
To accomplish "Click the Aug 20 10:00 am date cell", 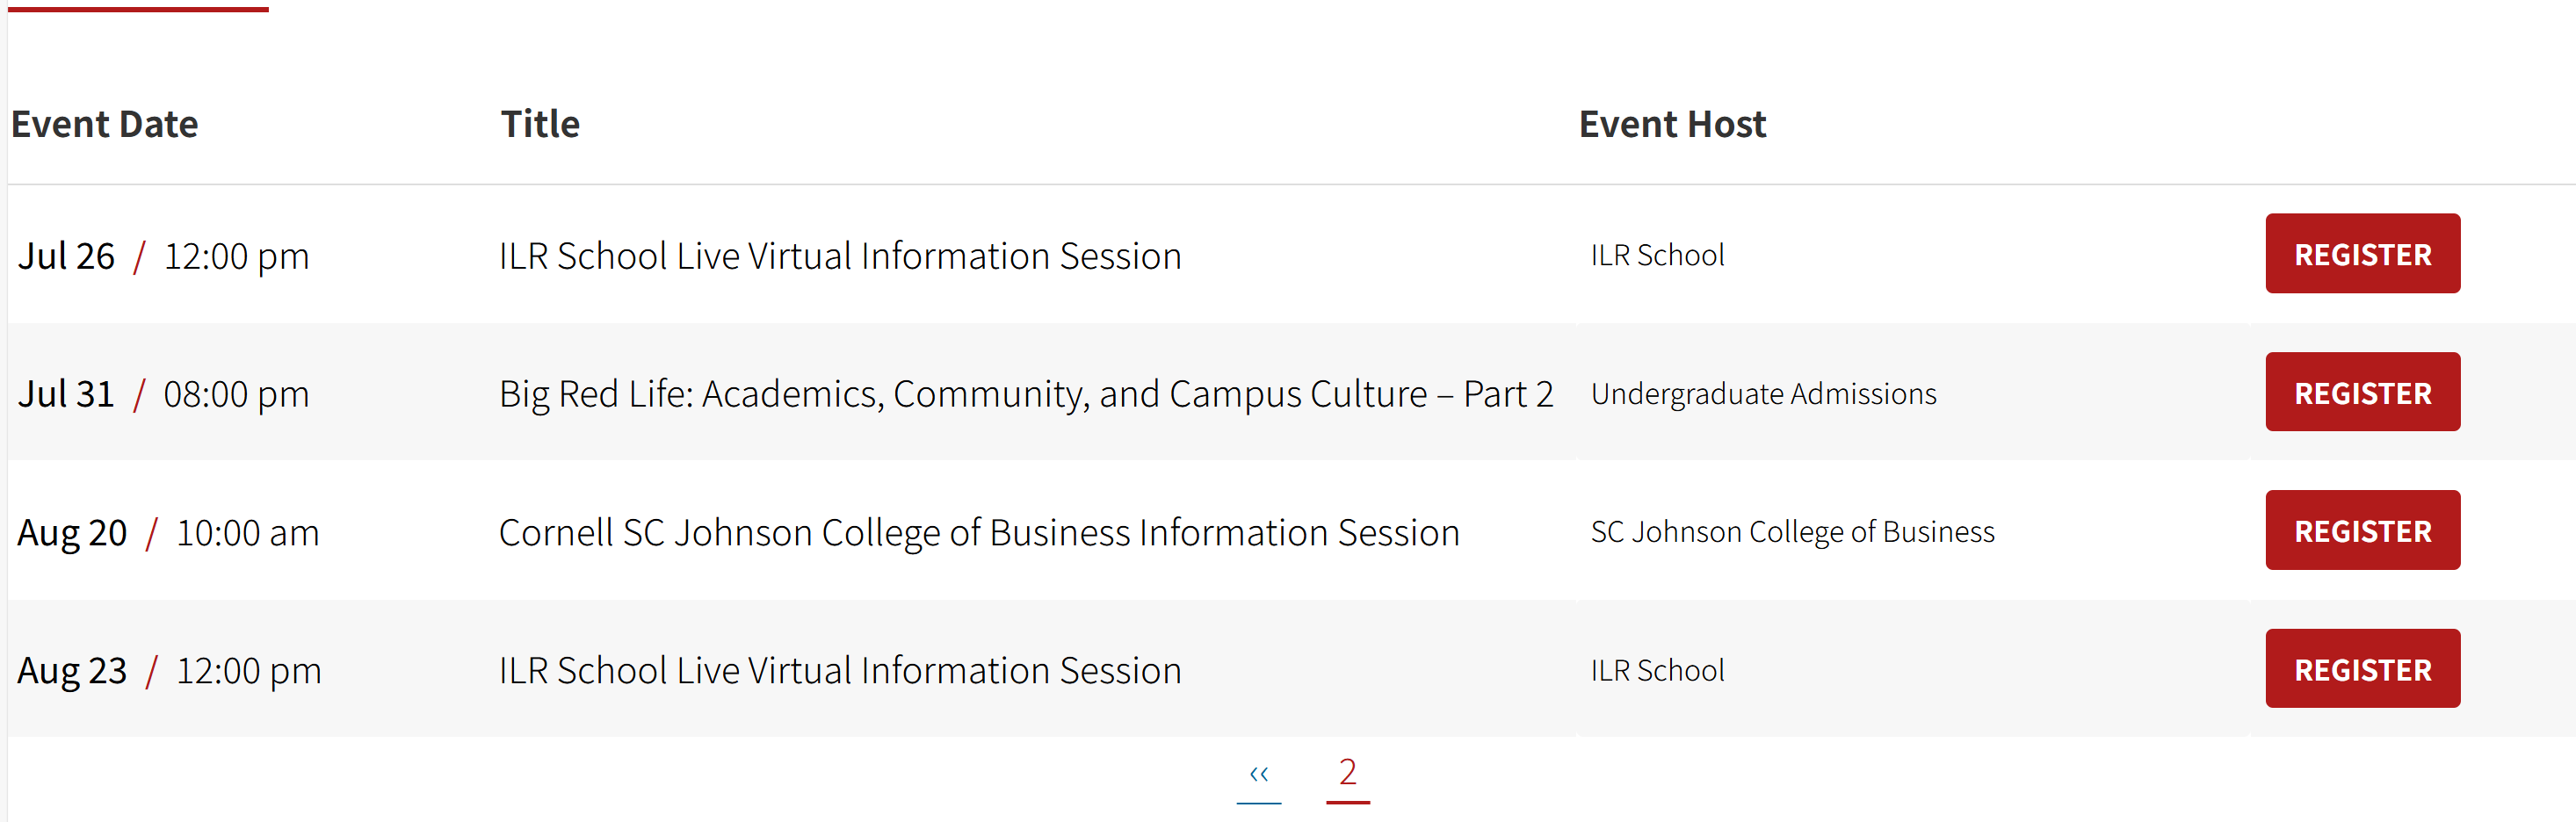I will point(168,533).
